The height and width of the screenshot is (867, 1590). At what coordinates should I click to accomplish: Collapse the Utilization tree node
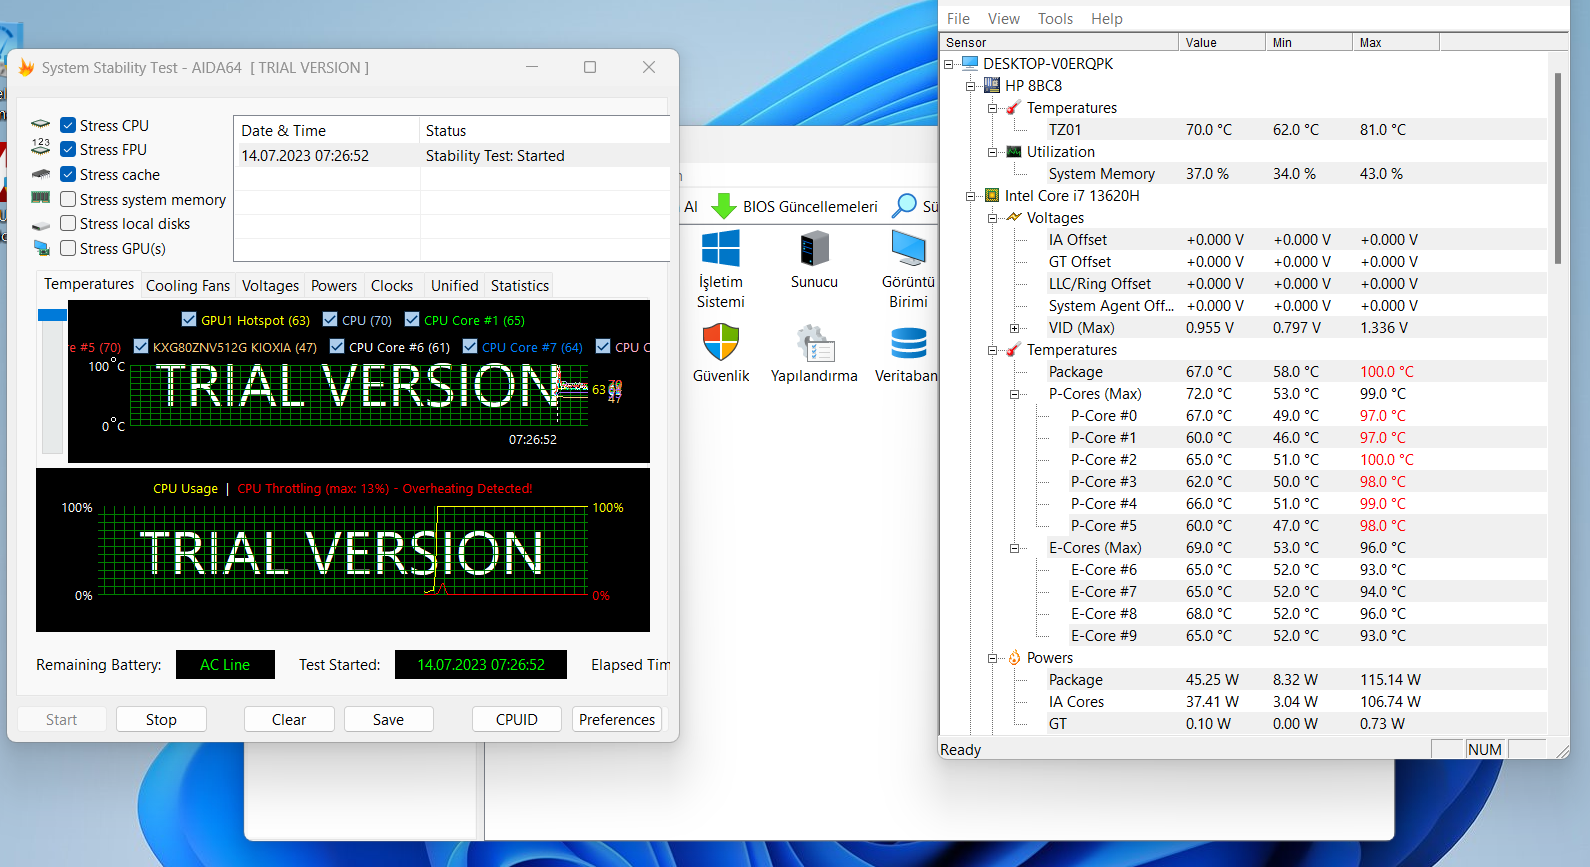992,152
